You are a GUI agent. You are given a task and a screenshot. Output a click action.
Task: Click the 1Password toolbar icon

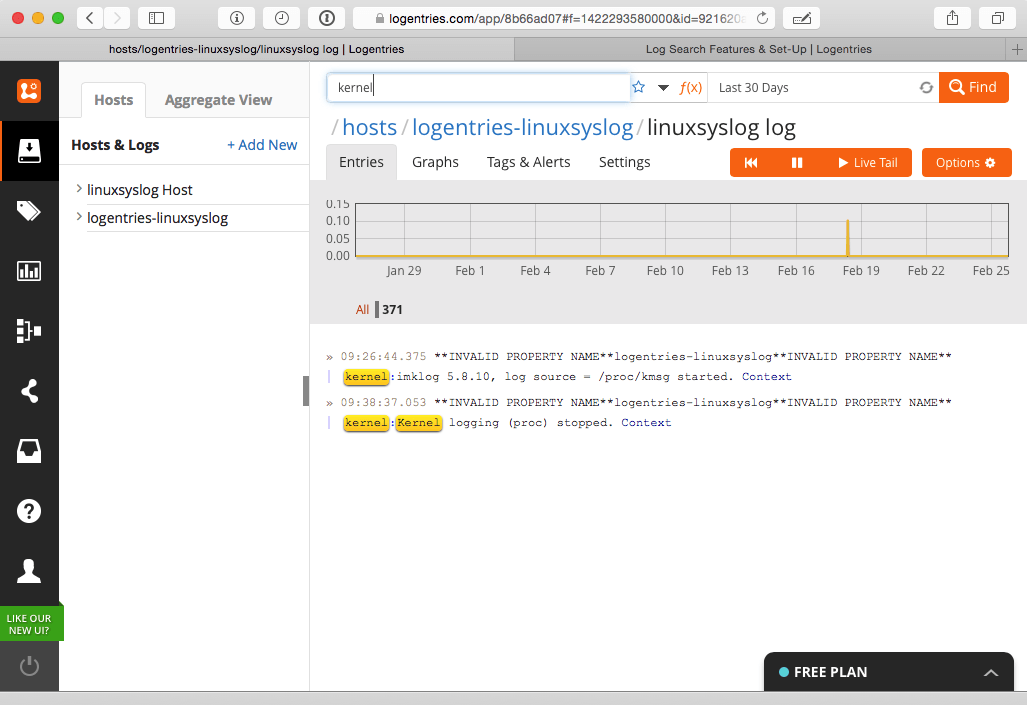[x=327, y=18]
